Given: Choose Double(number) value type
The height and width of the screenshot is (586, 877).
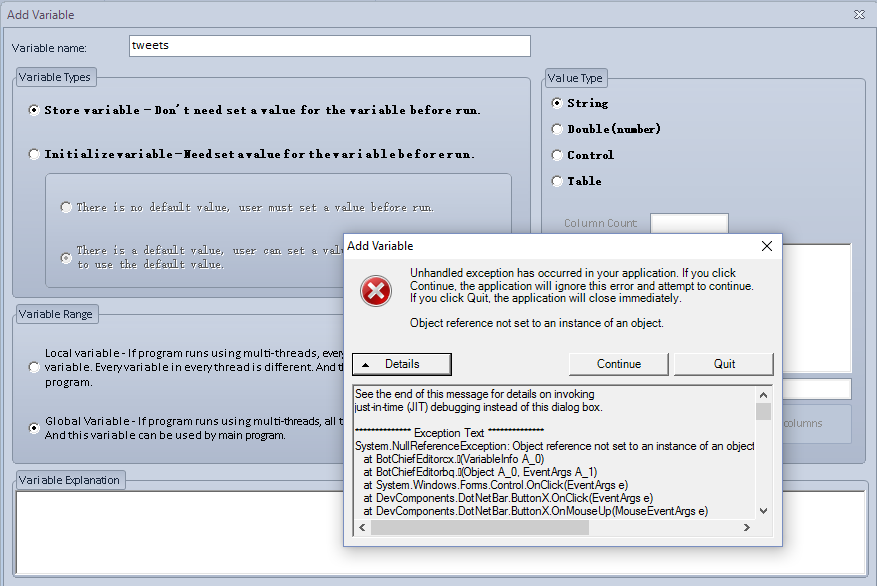Looking at the screenshot, I should (x=557, y=129).
